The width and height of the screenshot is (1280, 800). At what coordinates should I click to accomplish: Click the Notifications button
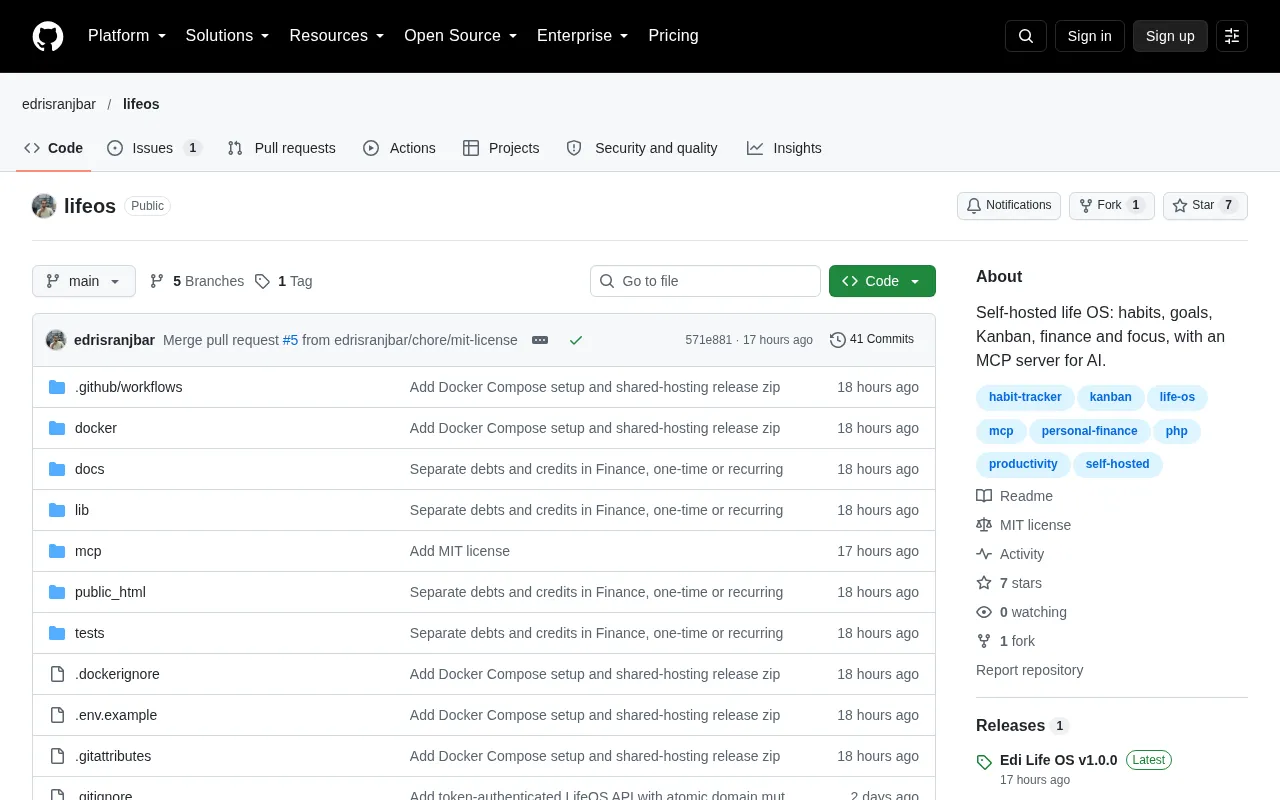(1009, 206)
